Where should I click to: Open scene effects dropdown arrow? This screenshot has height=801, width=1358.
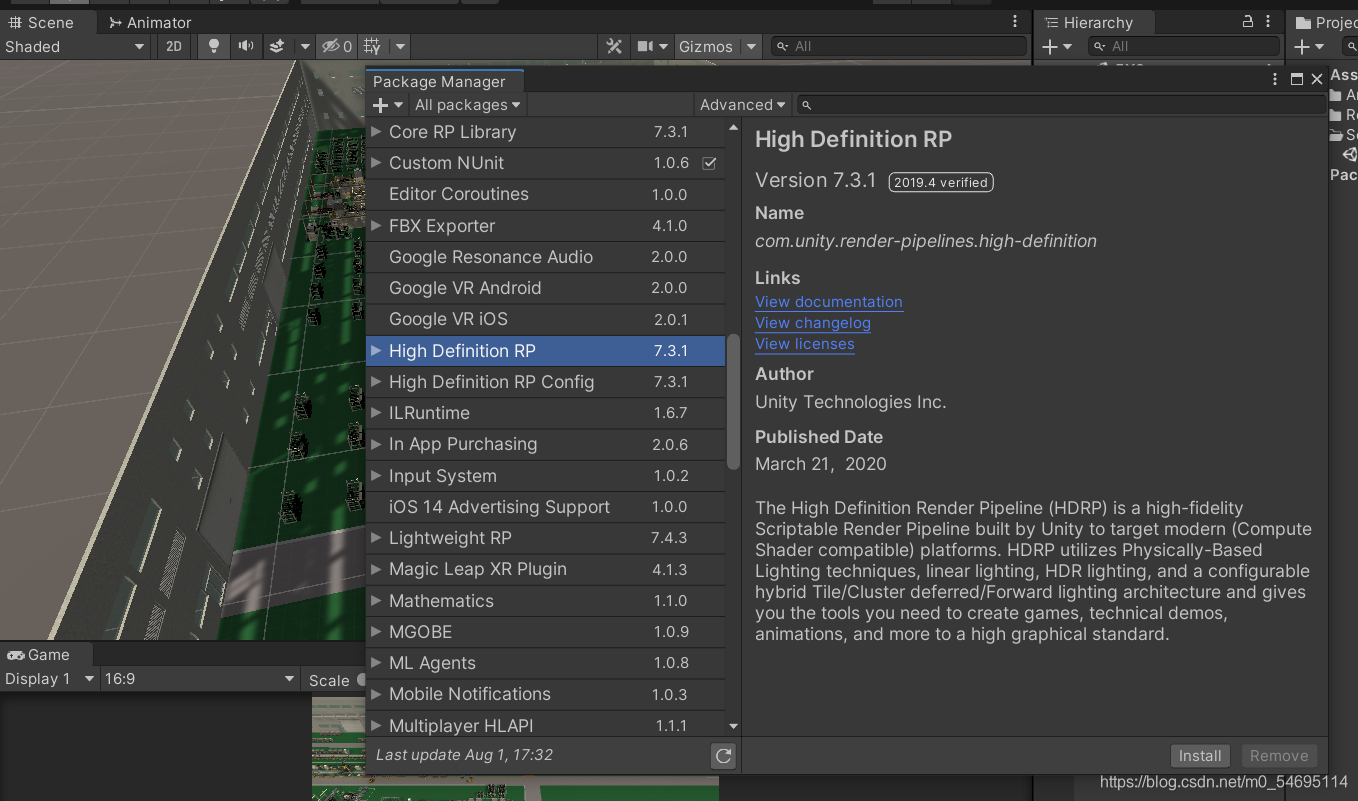click(x=305, y=46)
